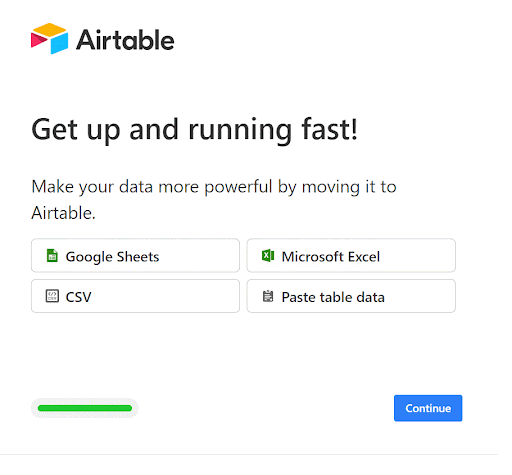Click the 'Get up and running fast!' heading
The image size is (512, 475).
194,130
